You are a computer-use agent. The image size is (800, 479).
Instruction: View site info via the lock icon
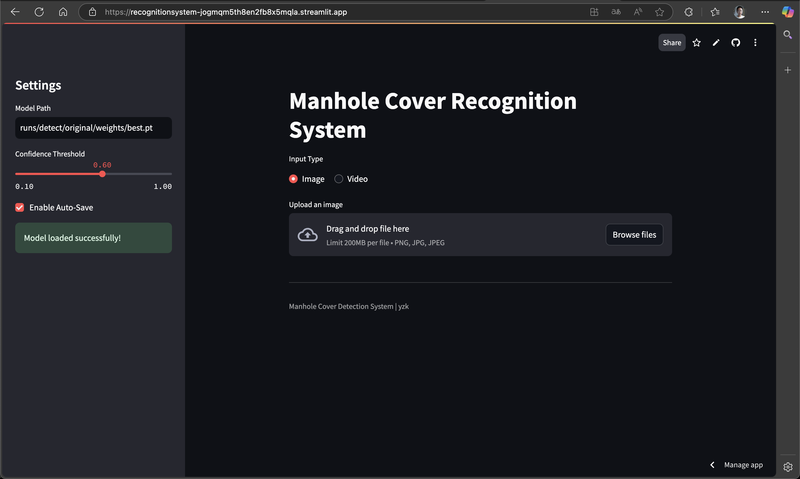tap(92, 12)
